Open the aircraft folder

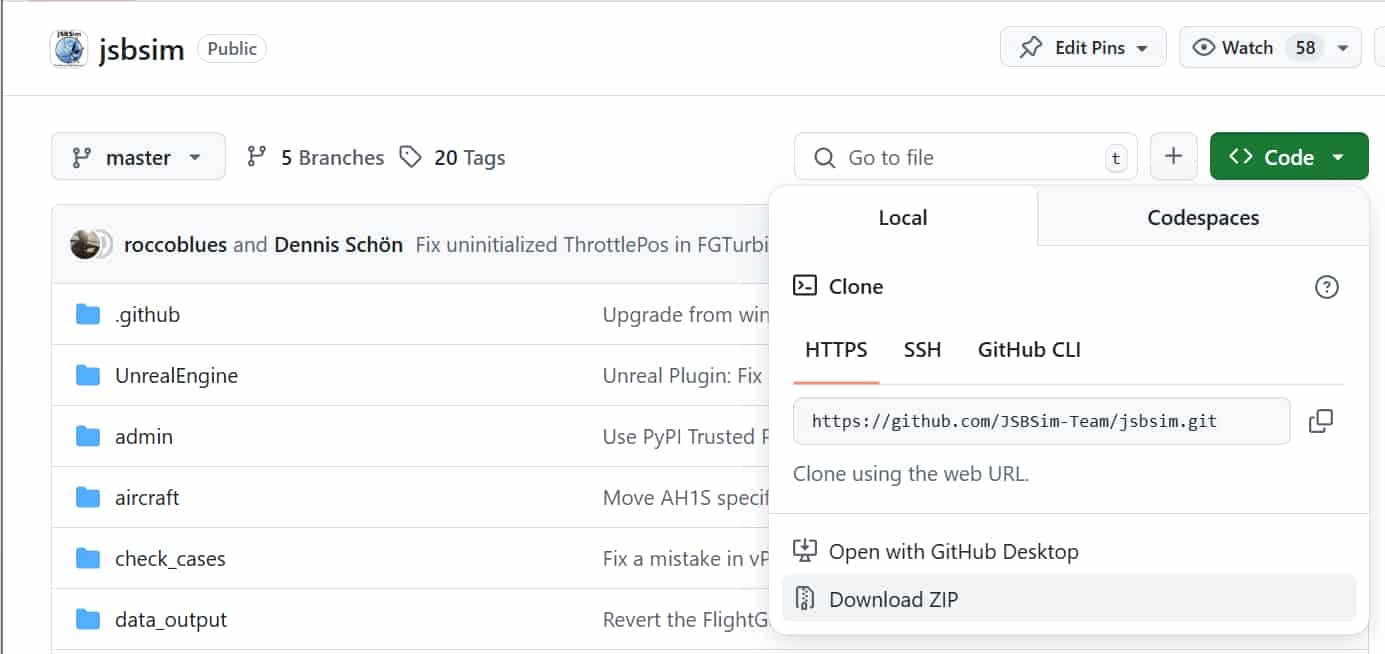[147, 497]
